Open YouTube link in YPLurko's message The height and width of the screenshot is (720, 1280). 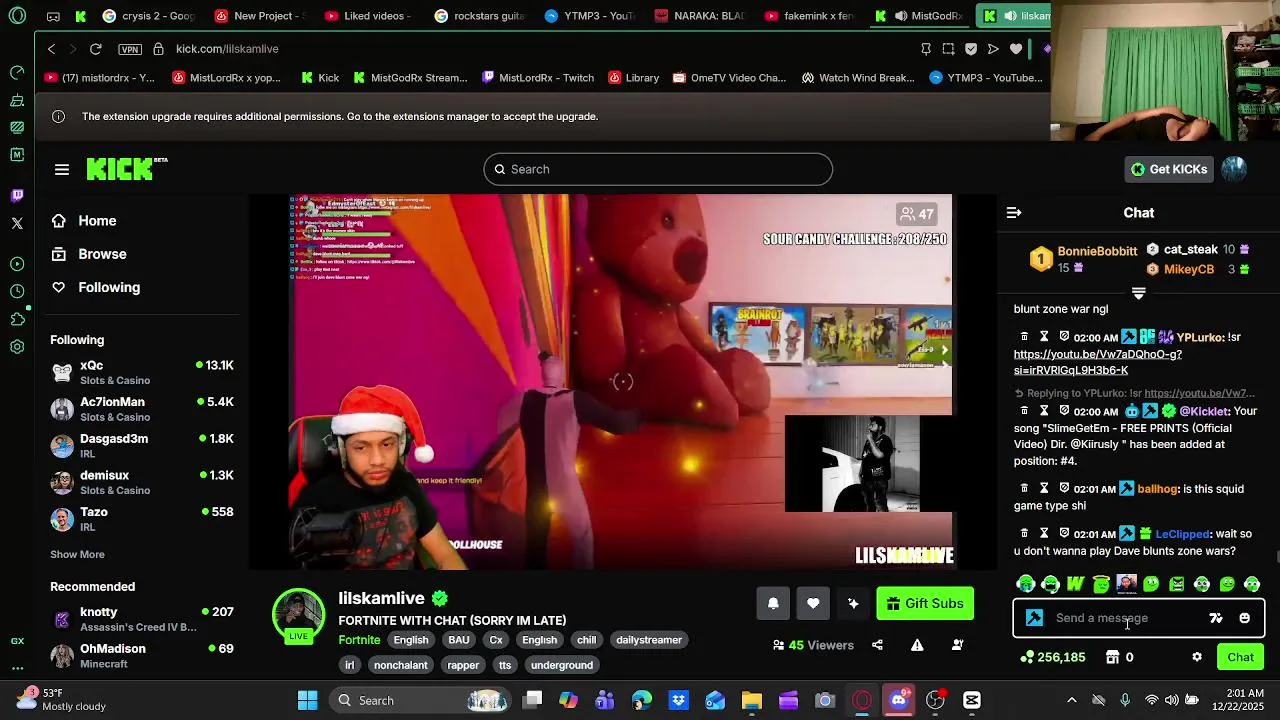[1097, 362]
